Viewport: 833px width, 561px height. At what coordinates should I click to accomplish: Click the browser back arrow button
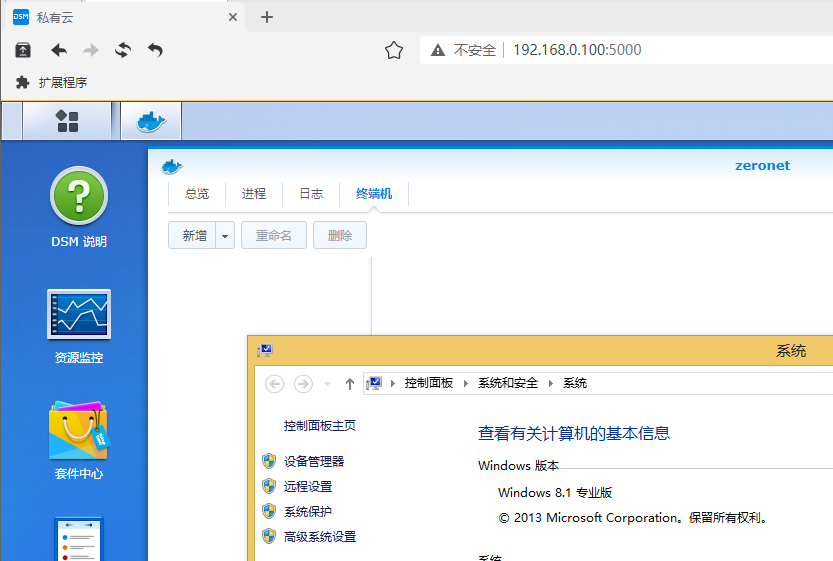59,50
